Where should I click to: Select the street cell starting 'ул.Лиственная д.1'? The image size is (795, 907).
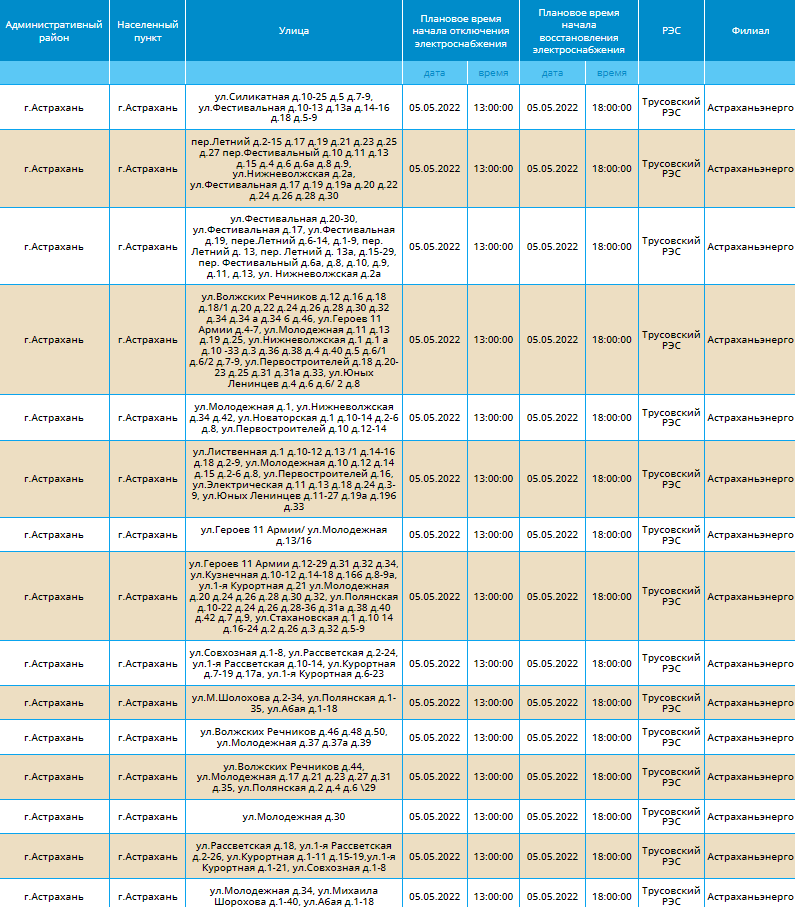pos(294,479)
